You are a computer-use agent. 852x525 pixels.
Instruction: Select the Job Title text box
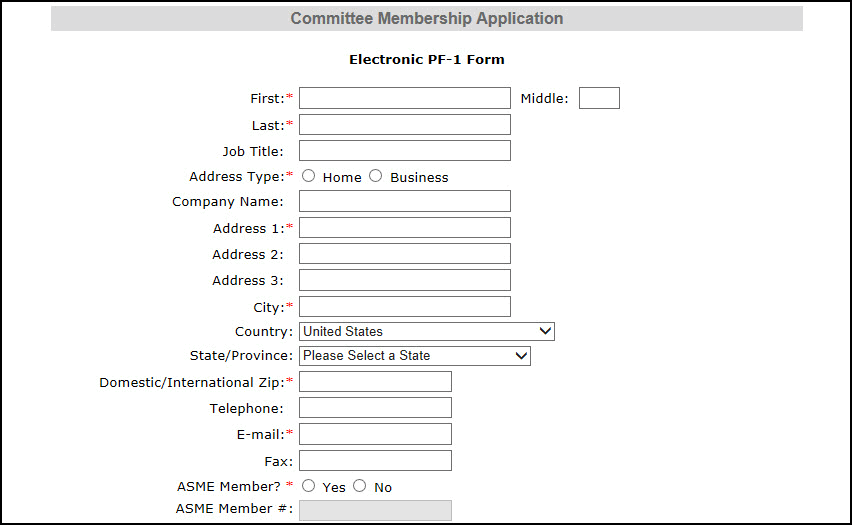pos(404,151)
